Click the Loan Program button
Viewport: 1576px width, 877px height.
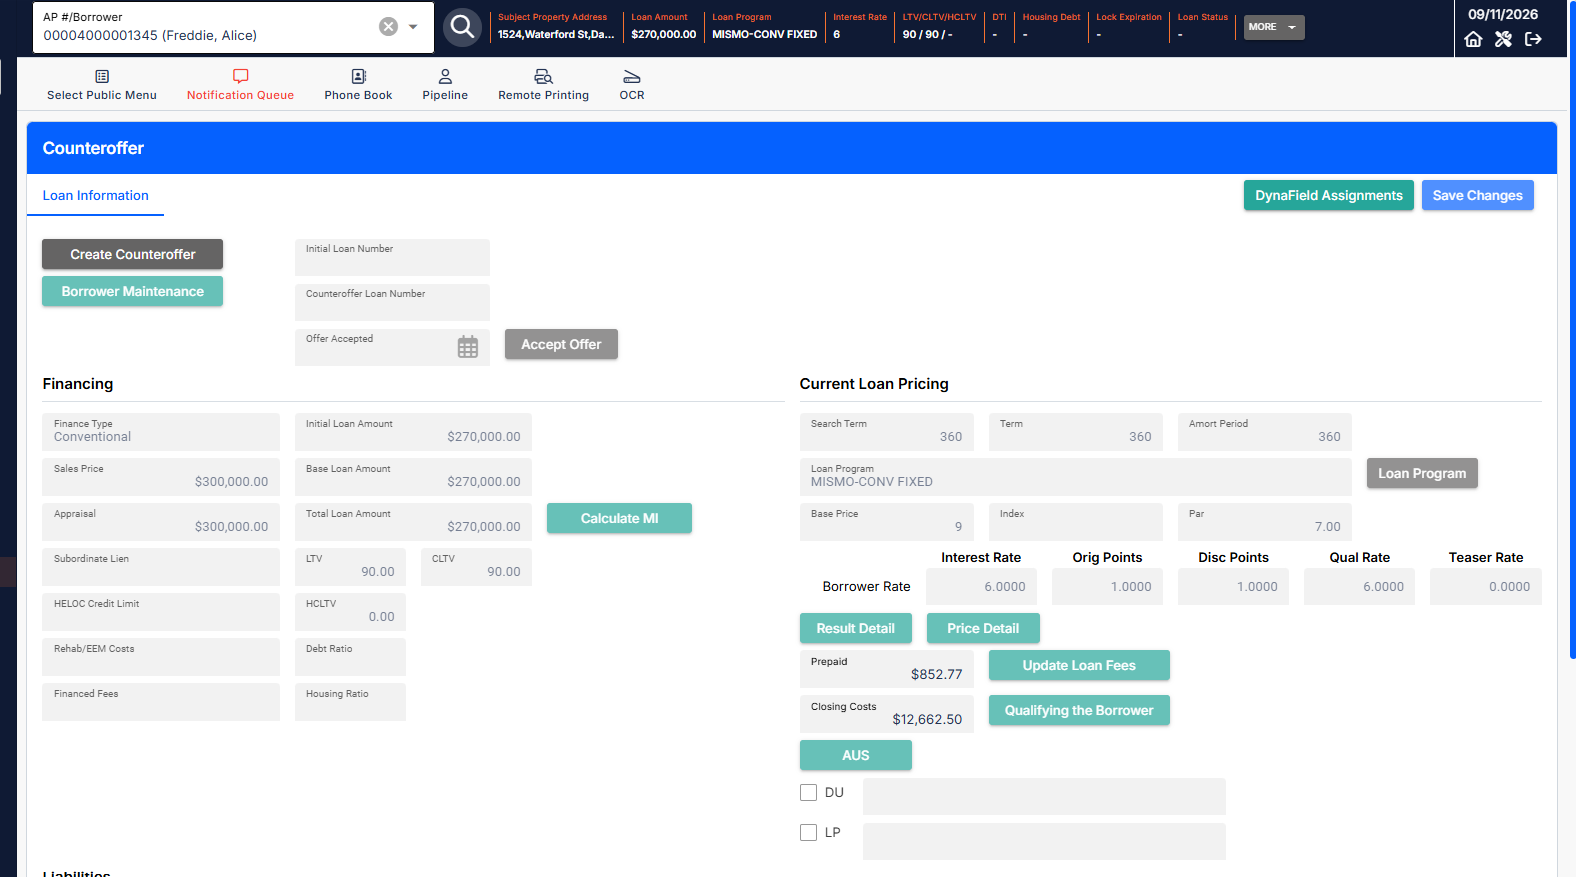1422,473
